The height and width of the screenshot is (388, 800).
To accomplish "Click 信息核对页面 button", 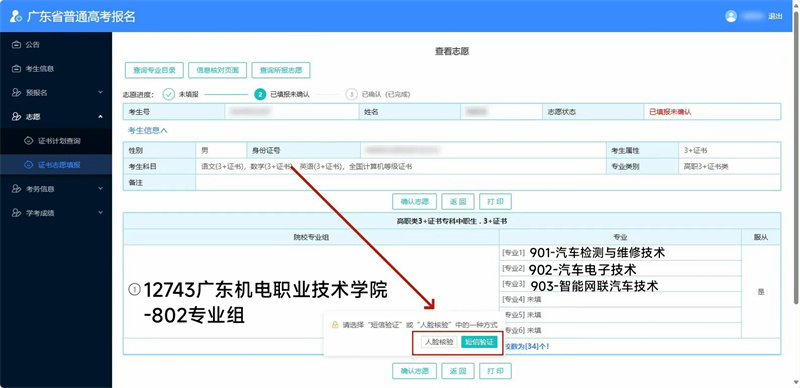I will click(217, 70).
